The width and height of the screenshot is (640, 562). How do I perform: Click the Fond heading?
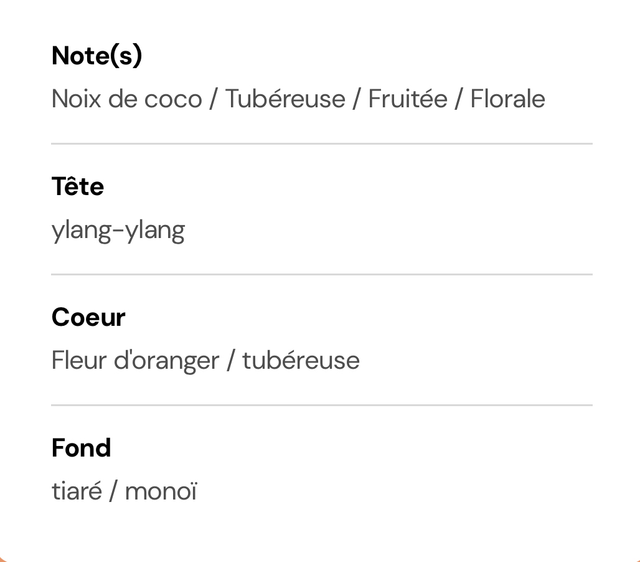tap(81, 448)
